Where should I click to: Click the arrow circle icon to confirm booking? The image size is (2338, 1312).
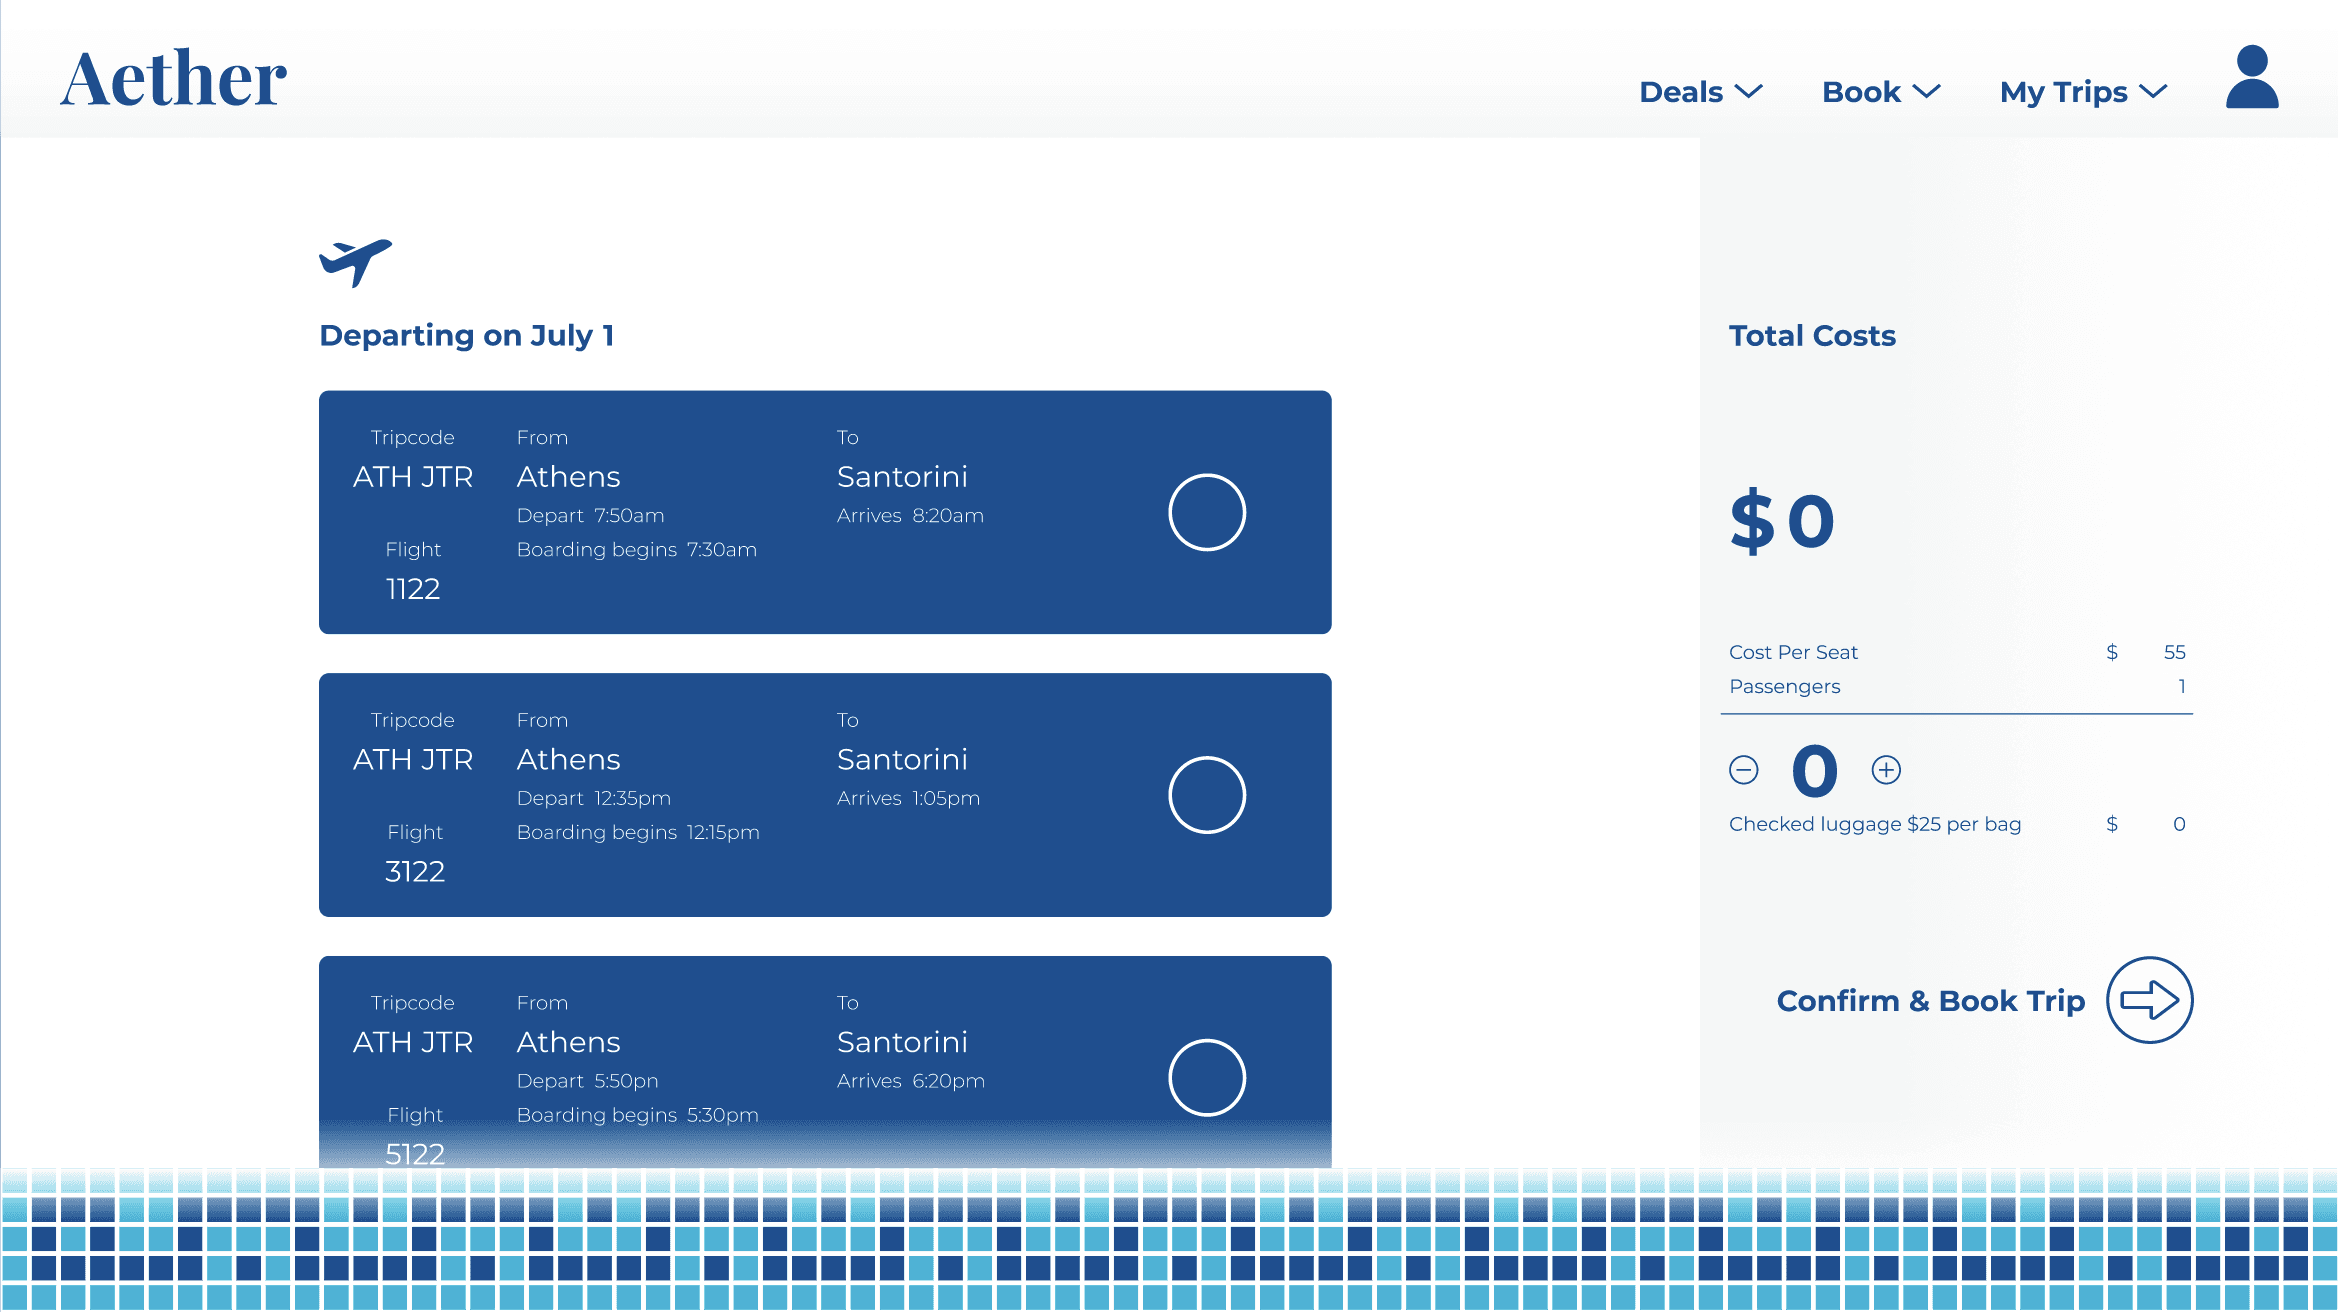(2149, 1000)
